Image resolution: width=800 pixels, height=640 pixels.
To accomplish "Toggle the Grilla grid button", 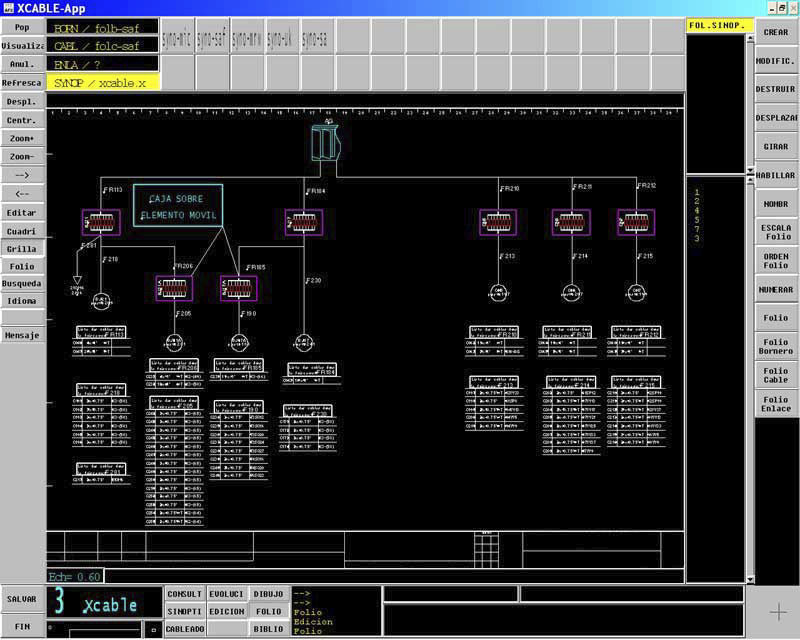I will 22,249.
